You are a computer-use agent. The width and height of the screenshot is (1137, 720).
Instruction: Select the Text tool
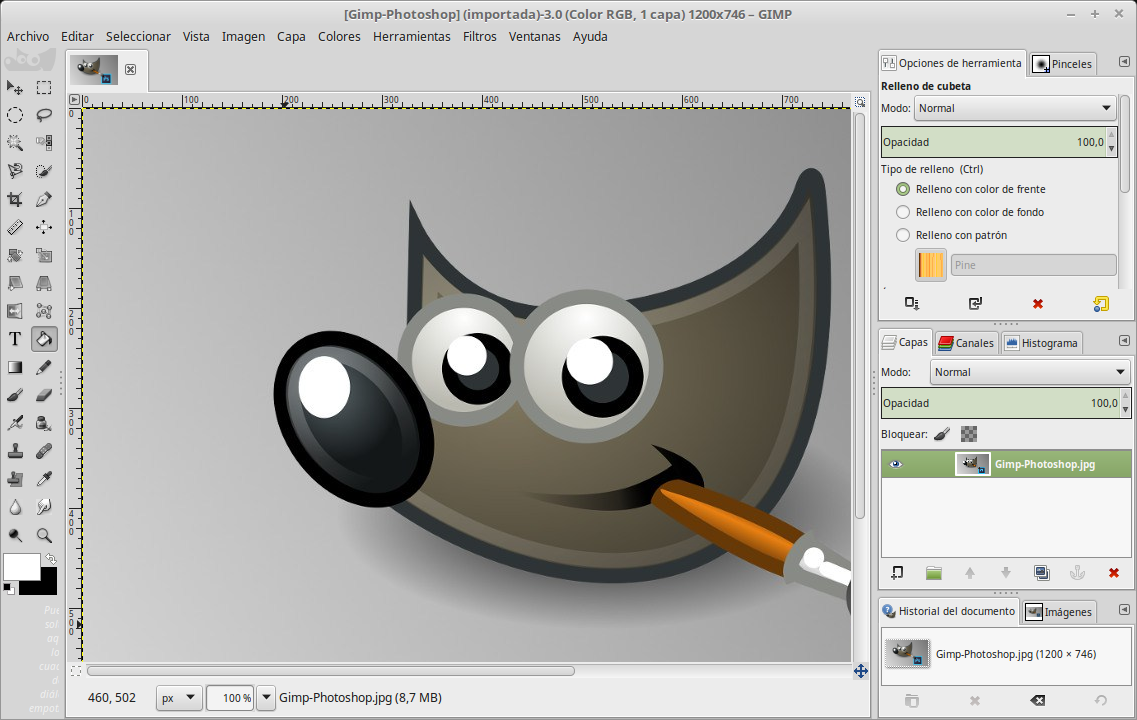(15, 339)
